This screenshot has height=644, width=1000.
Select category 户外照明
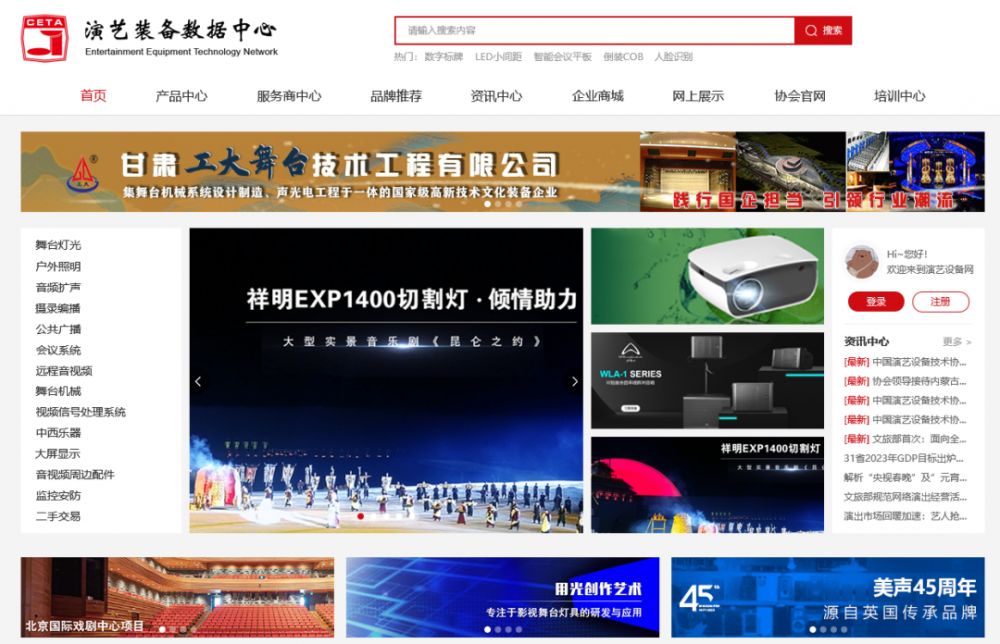(58, 266)
